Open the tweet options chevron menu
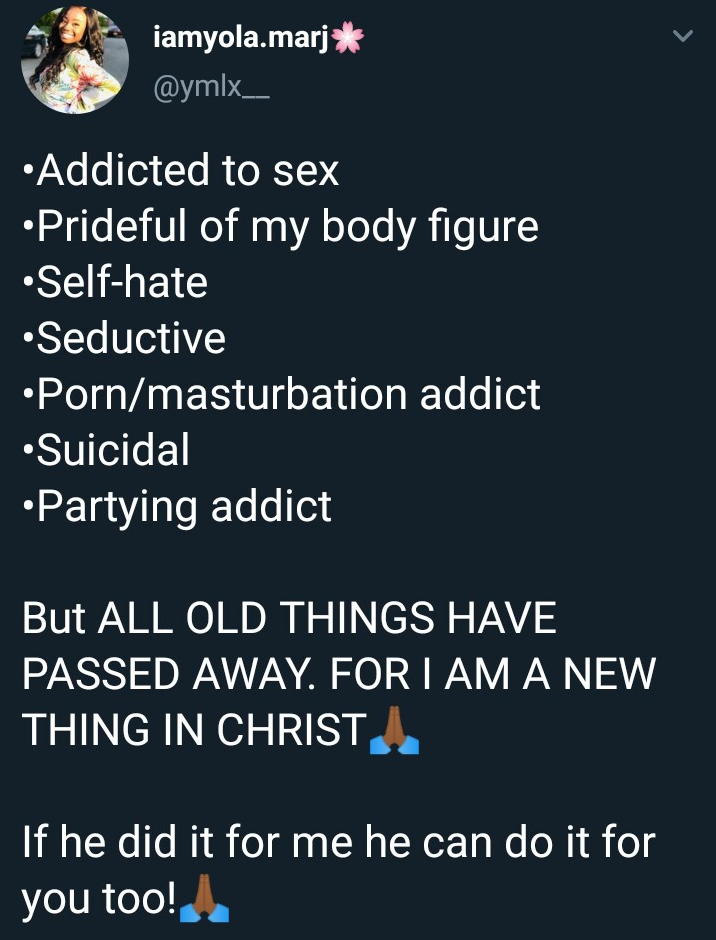Image resolution: width=716 pixels, height=940 pixels. pyautogui.click(x=683, y=37)
